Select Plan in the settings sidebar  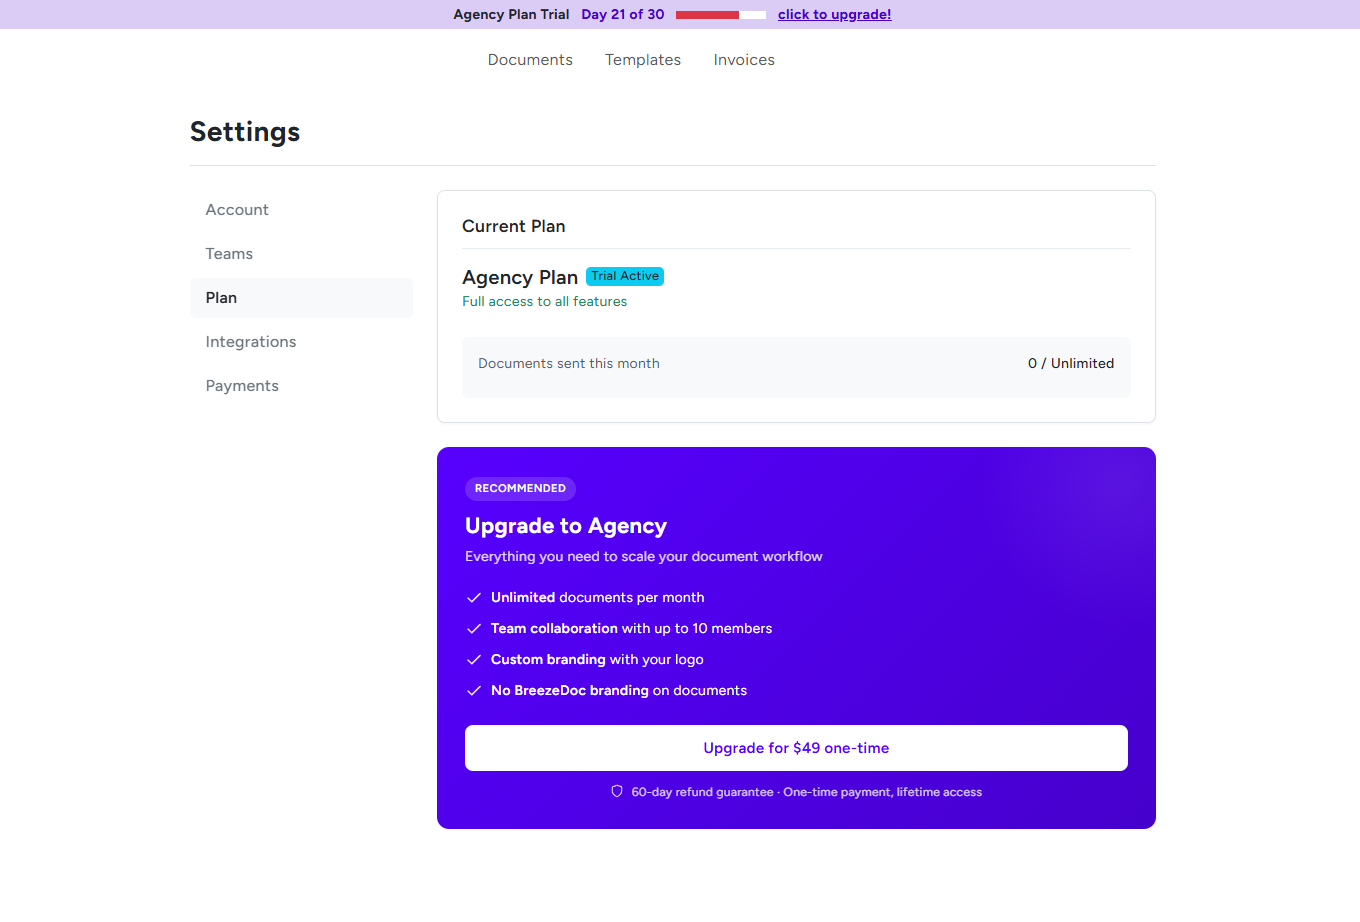point(221,297)
